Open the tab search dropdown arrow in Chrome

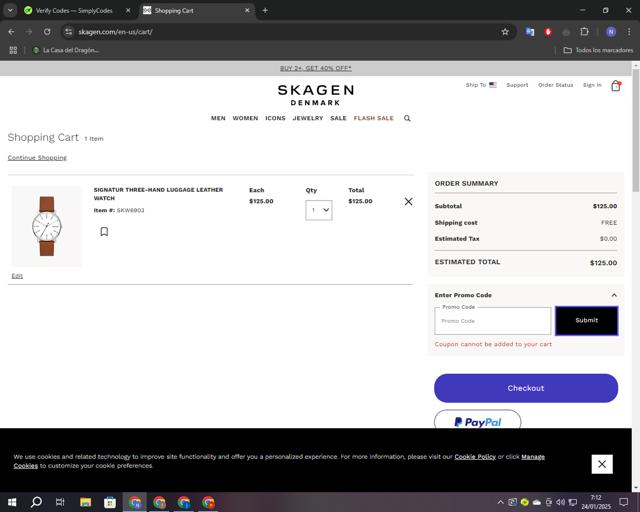10,11
